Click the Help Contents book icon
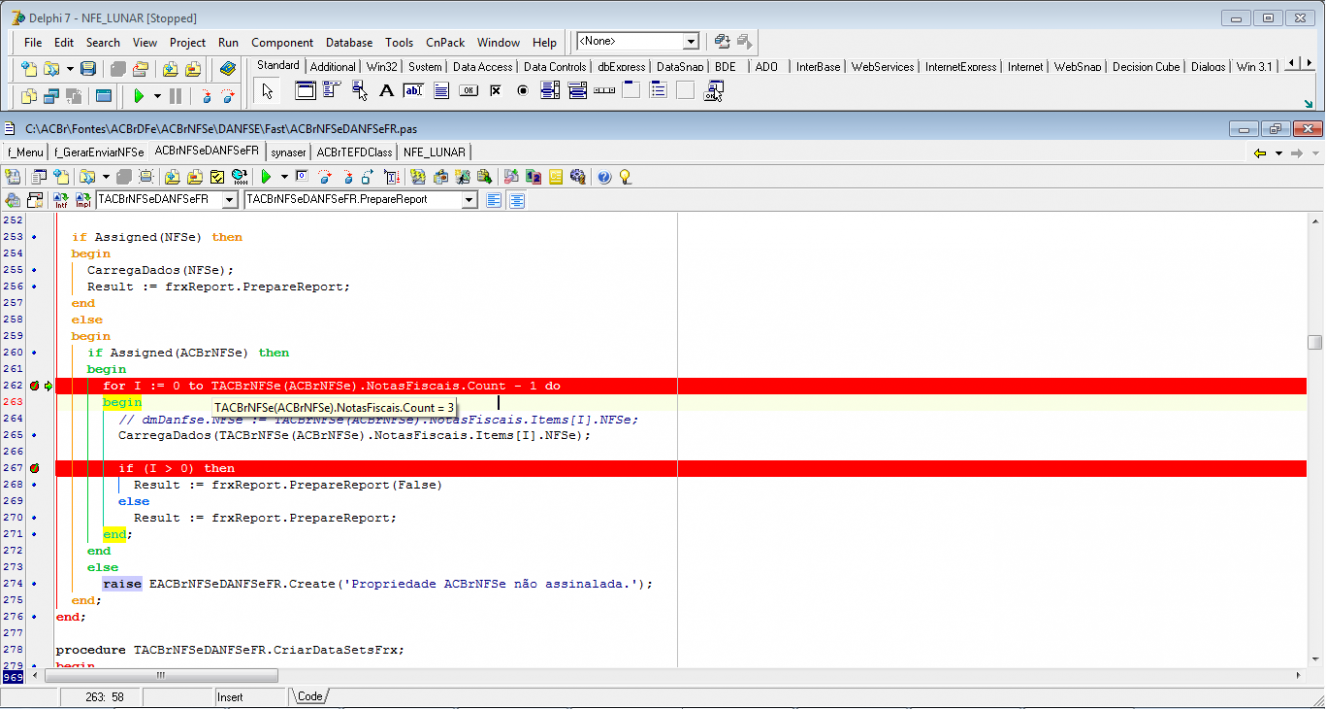 pyautogui.click(x=228, y=69)
